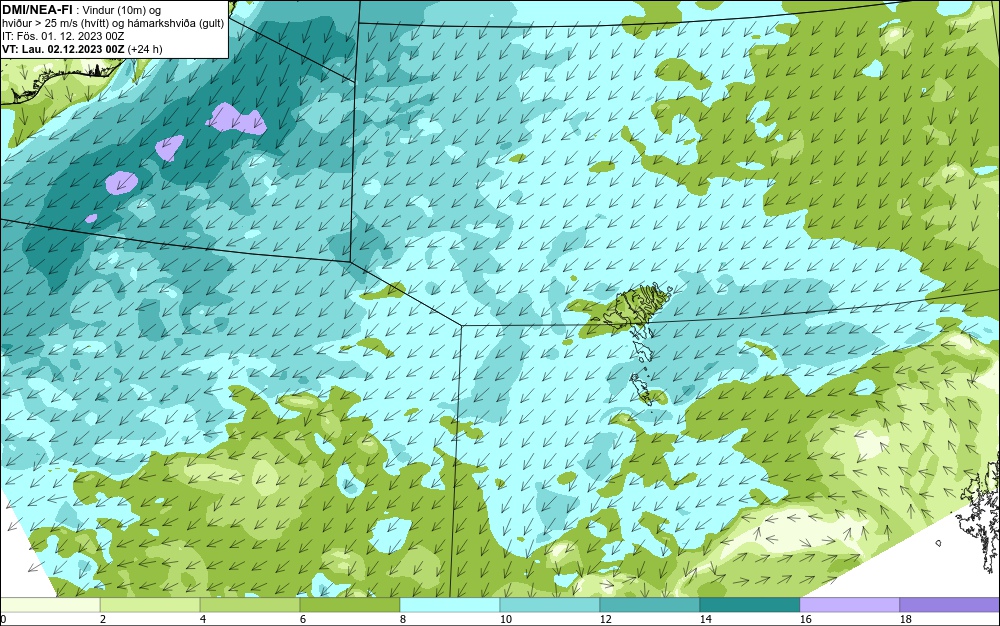The height and width of the screenshot is (626, 1000).
Task: Select the 10–12 m/s turquoise swatch
Action: pyautogui.click(x=550, y=604)
